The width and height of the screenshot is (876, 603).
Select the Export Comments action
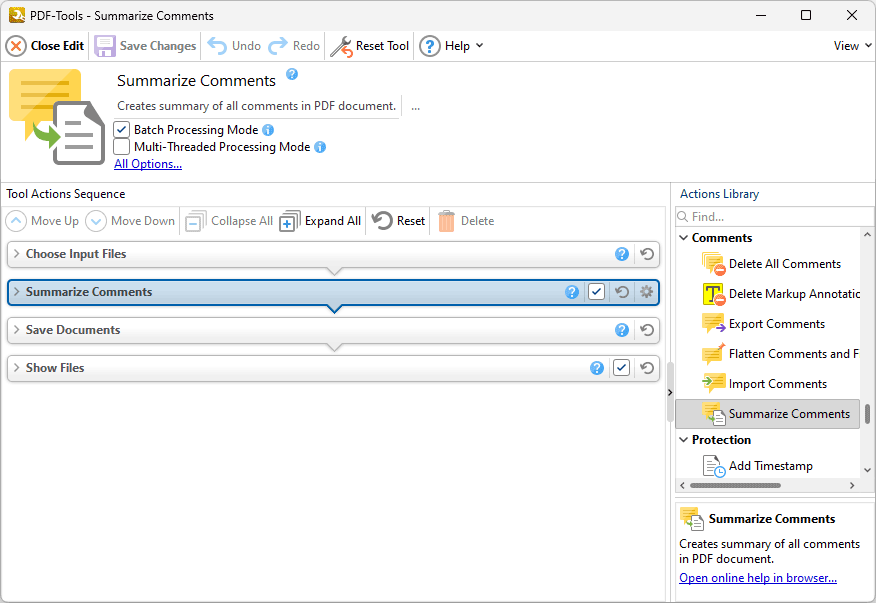[x=764, y=324]
